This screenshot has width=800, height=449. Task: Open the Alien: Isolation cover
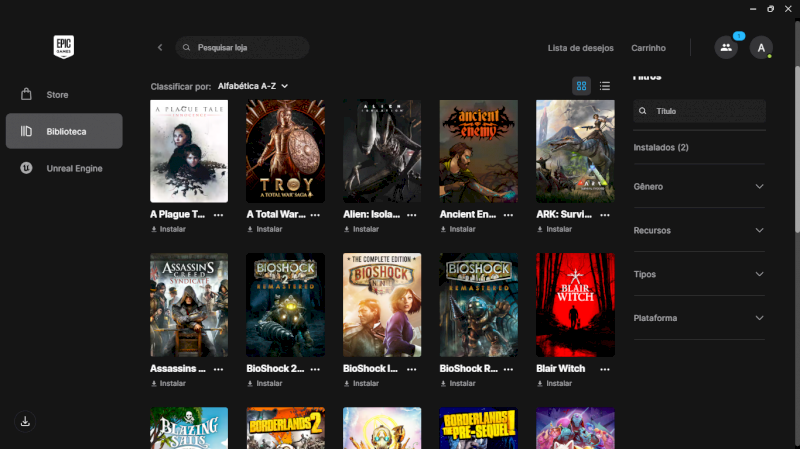pyautogui.click(x=382, y=151)
